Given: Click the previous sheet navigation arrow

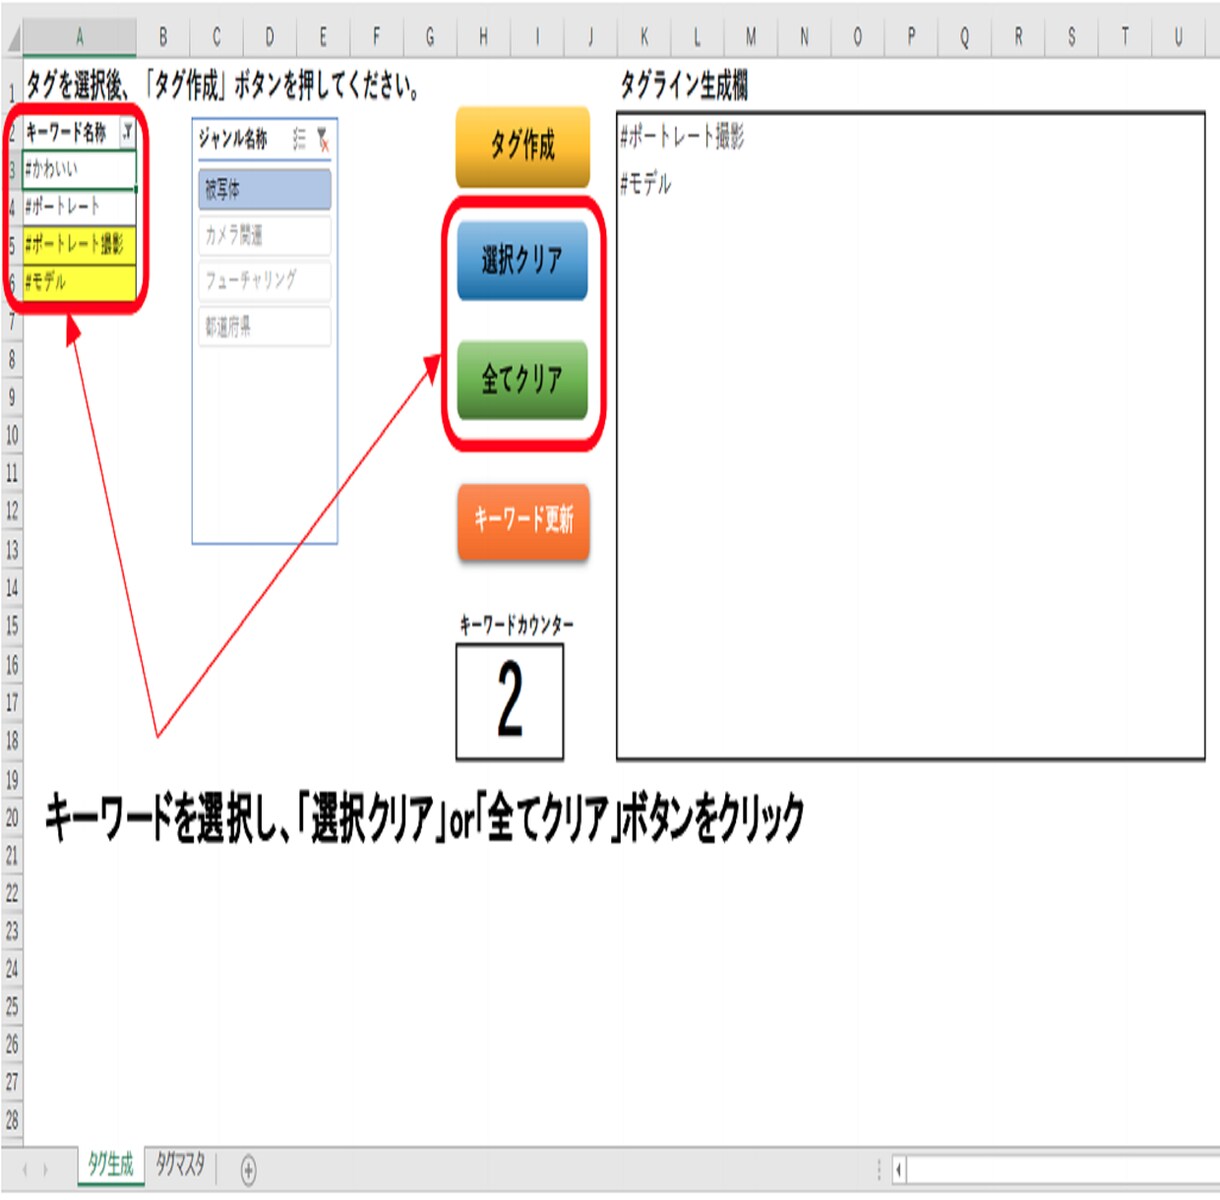Looking at the screenshot, I should (25, 1169).
